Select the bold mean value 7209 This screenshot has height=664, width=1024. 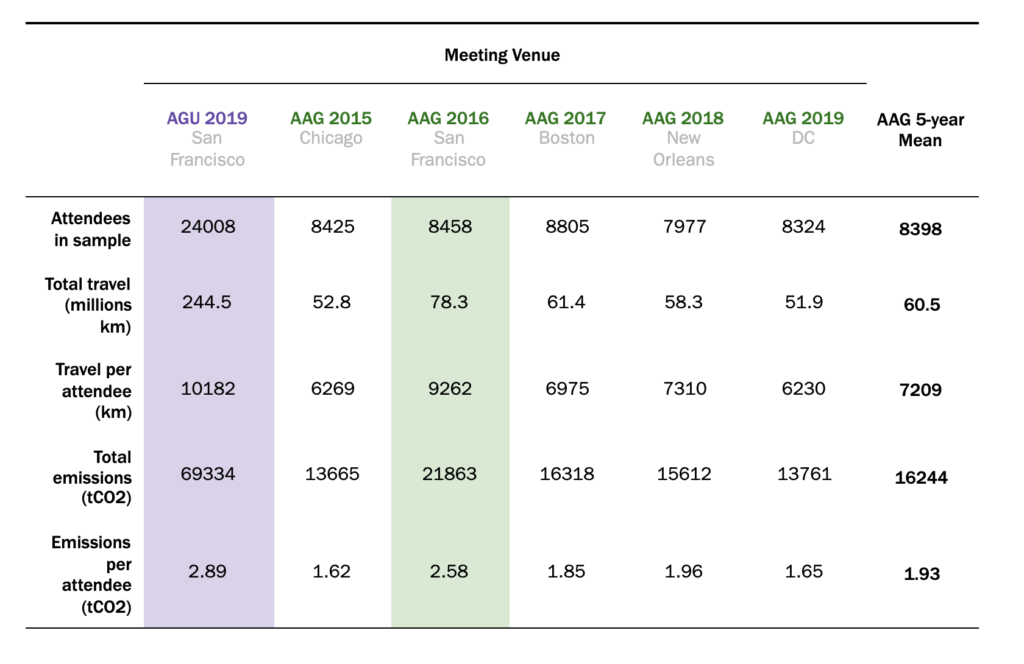point(920,390)
